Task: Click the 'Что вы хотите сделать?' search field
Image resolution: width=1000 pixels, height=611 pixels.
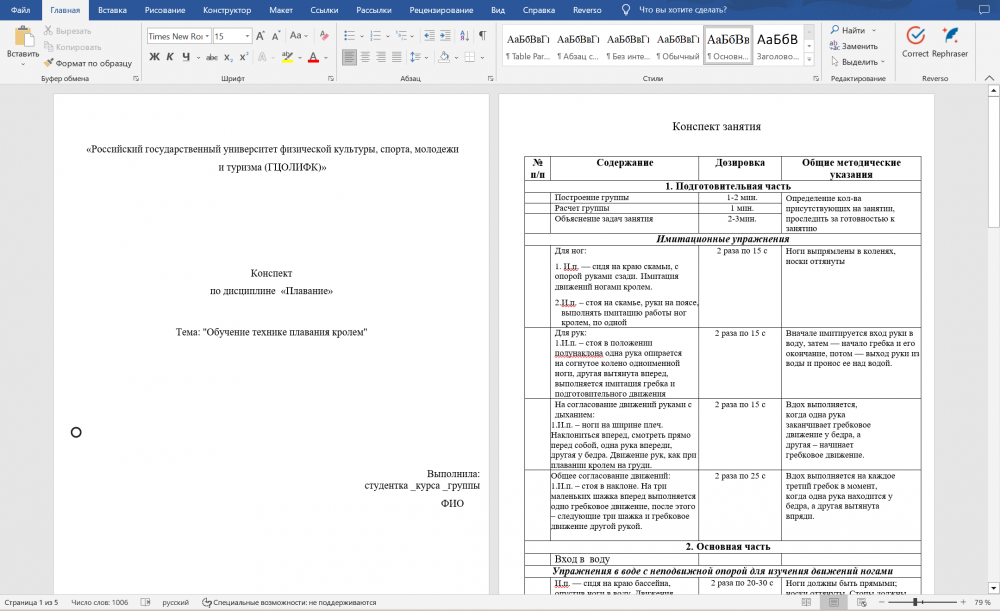Action: 685,9
